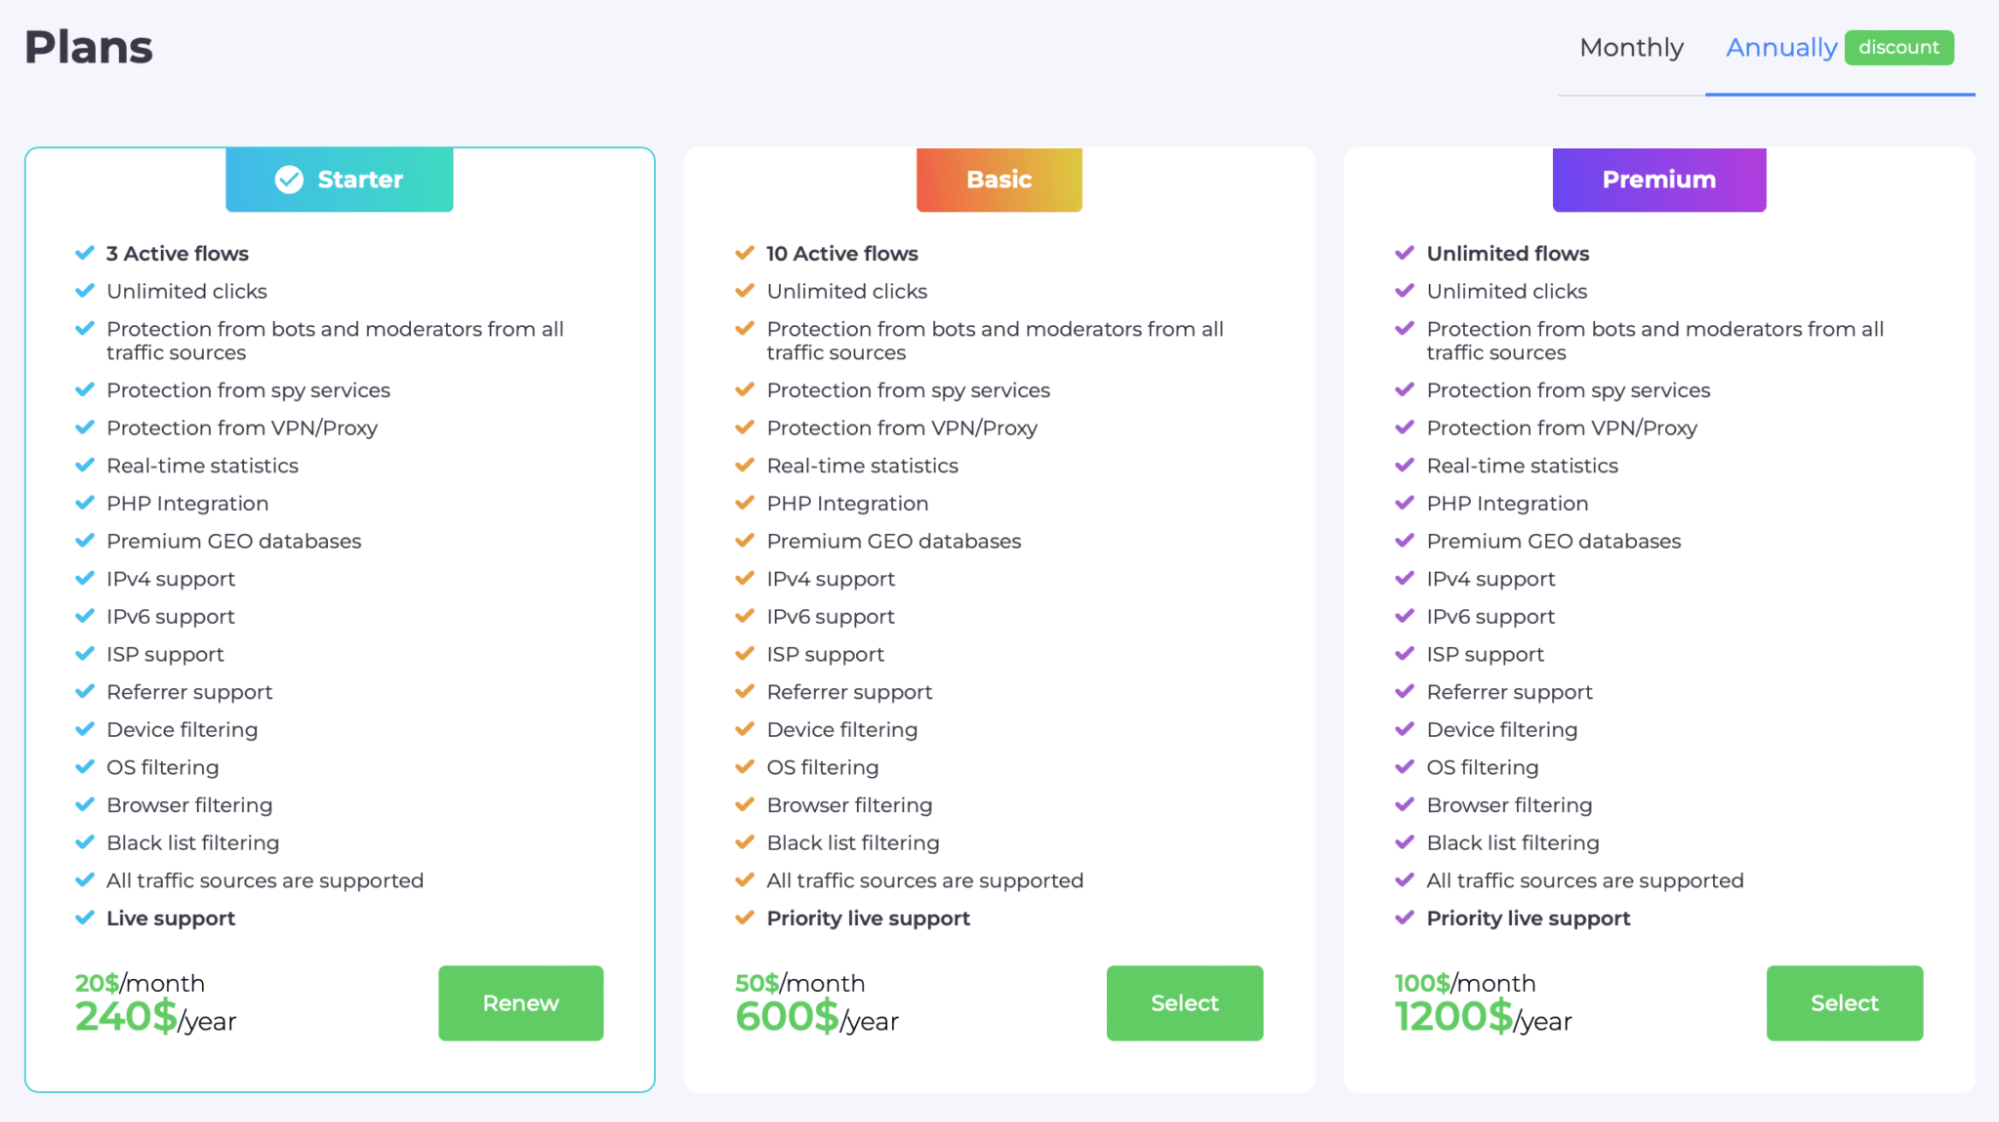Click blue checkmark beside 3 Active flows
1999x1122 pixels.
[85, 253]
